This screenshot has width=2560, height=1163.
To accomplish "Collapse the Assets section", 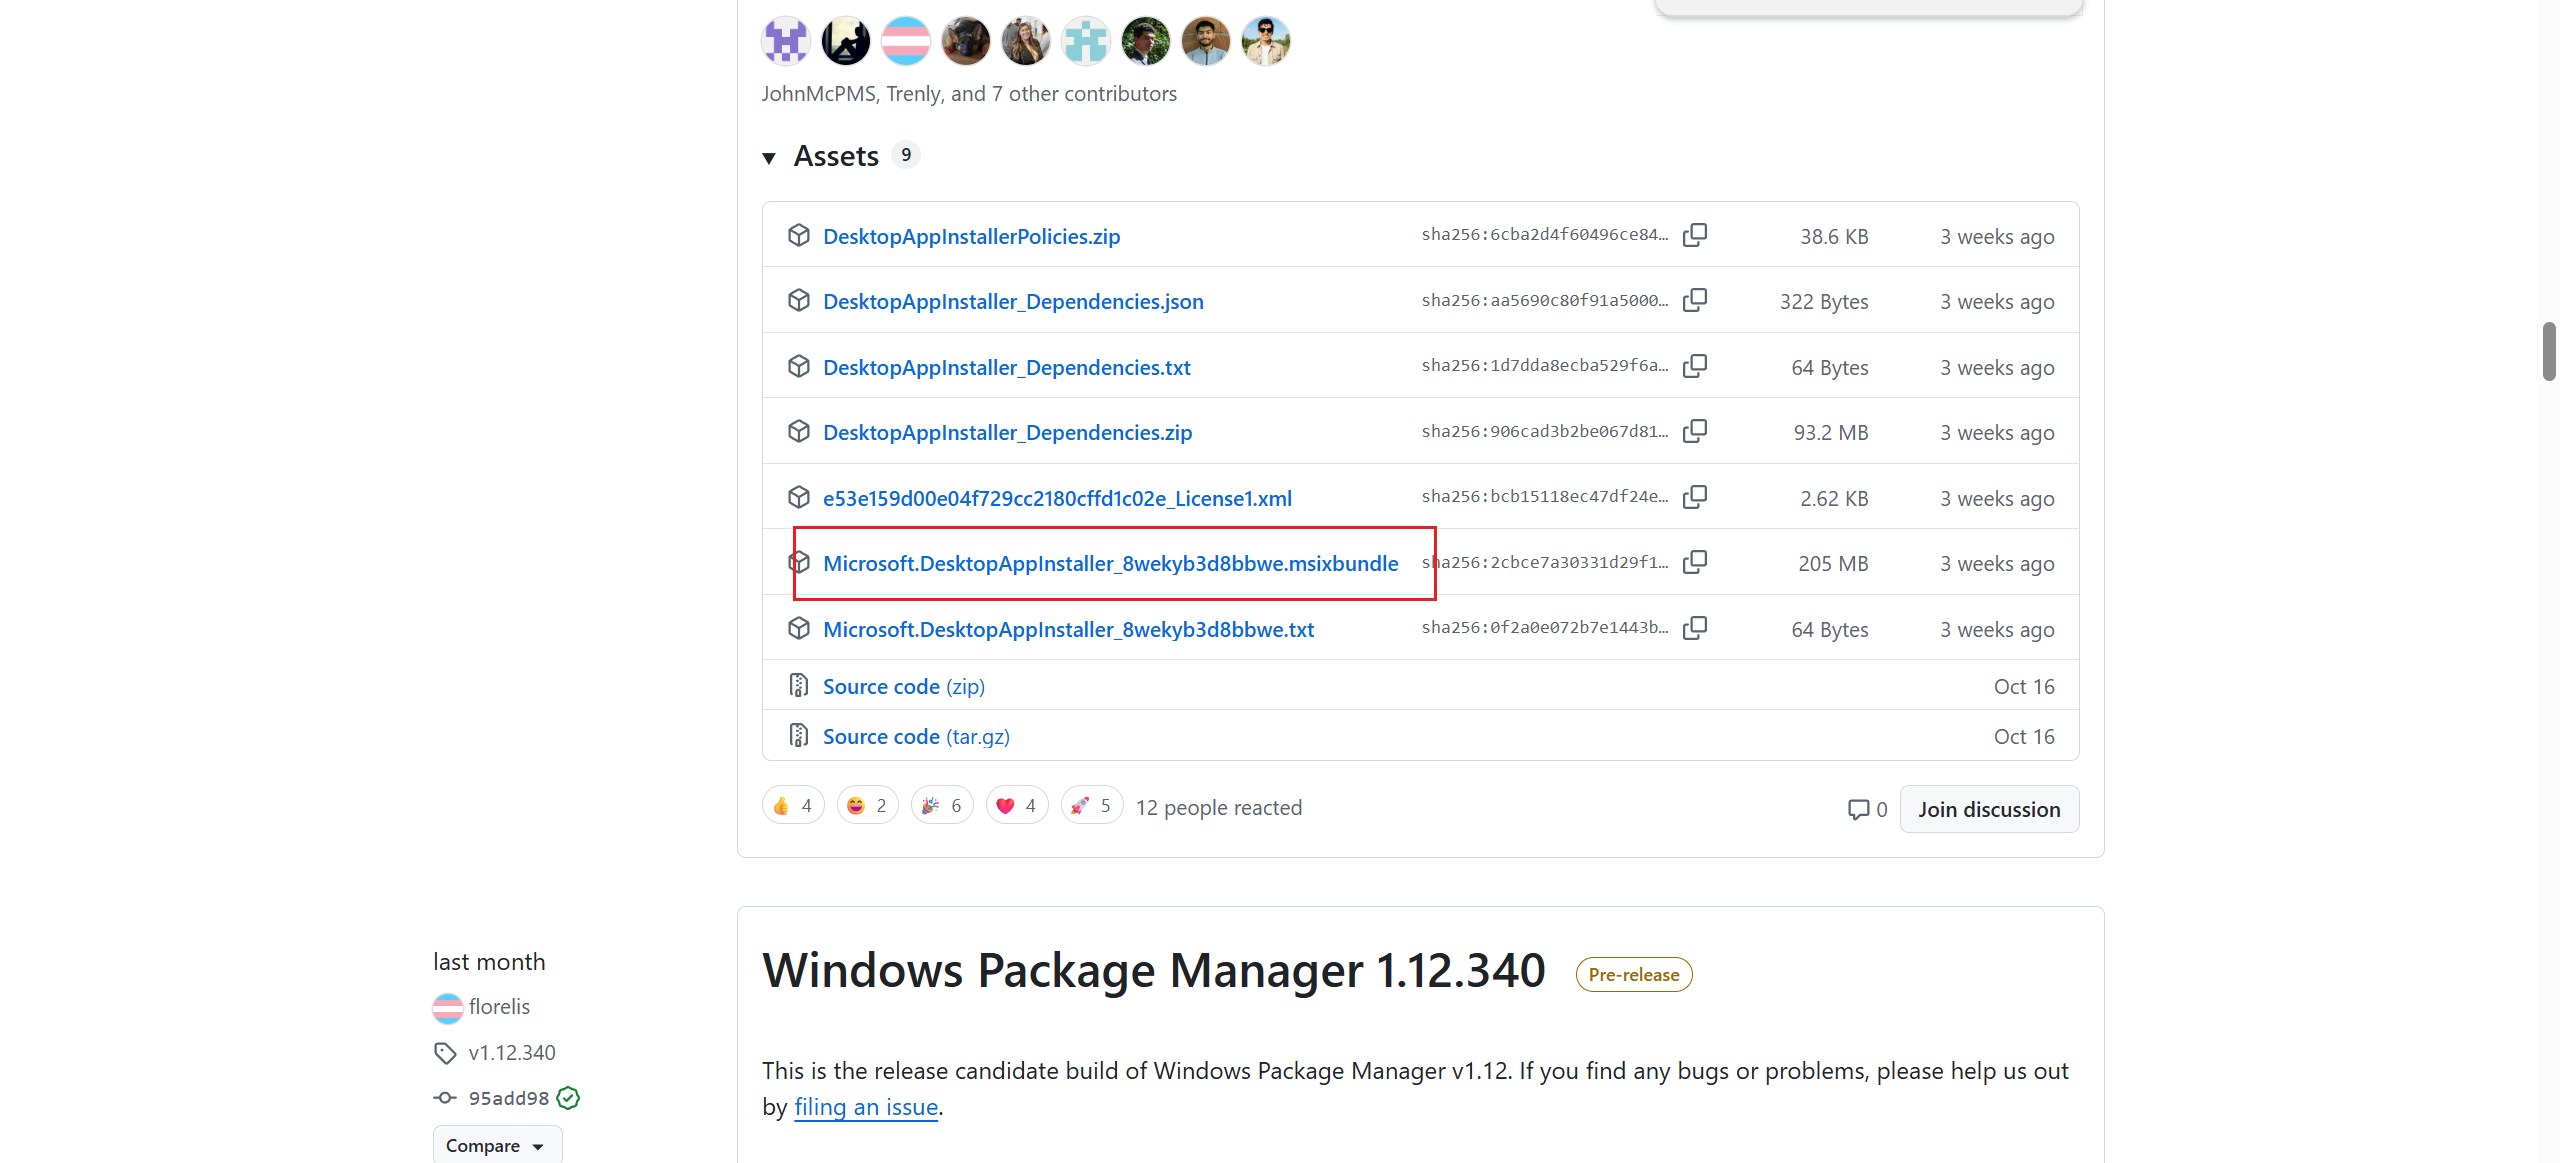I will click(x=769, y=158).
